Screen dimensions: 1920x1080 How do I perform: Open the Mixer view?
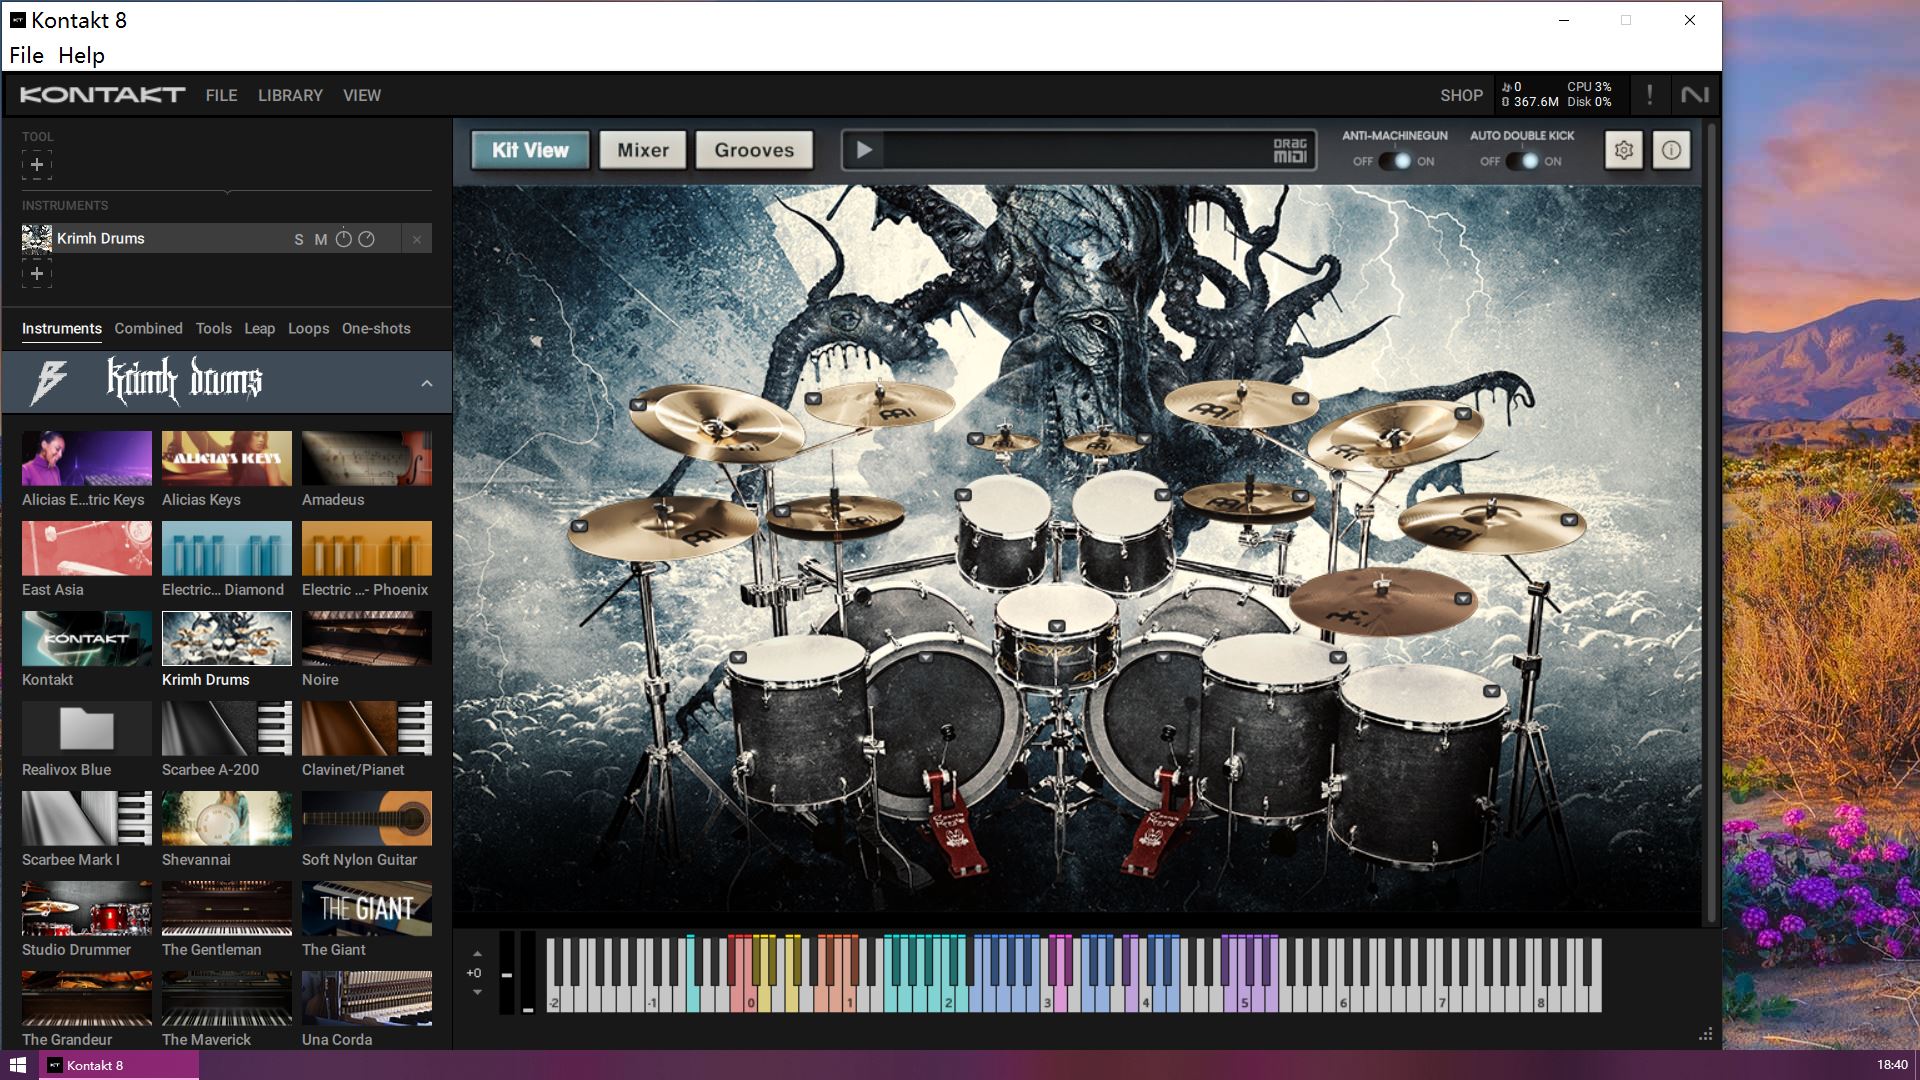coord(642,150)
